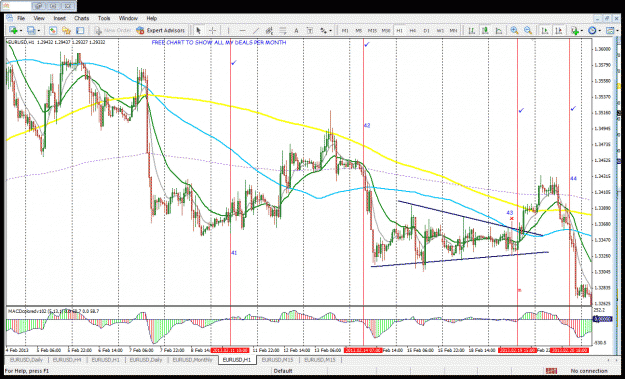Viewport: 625px width, 379px height.
Task: Select the Trendline drawing tool
Action: coord(256,30)
